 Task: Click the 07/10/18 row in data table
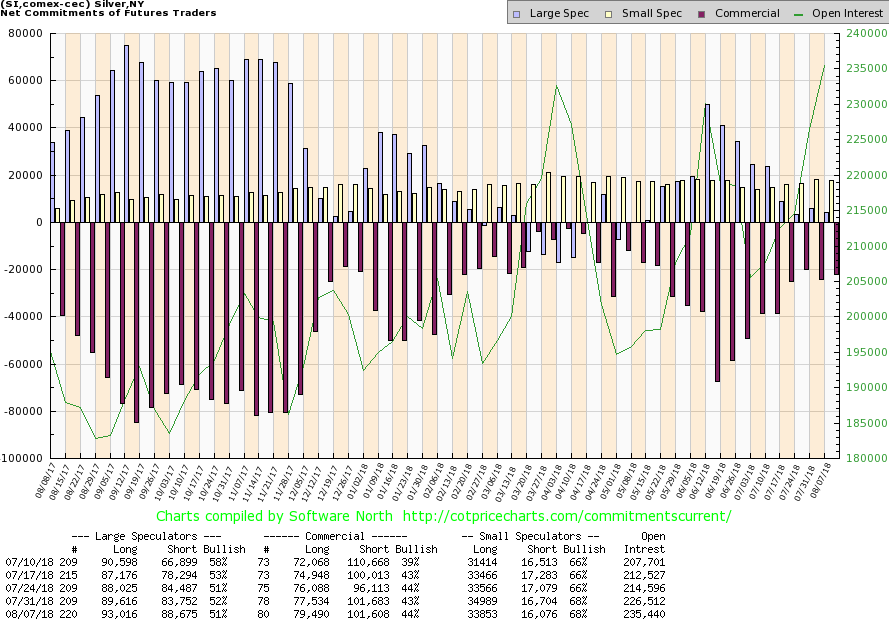26,563
